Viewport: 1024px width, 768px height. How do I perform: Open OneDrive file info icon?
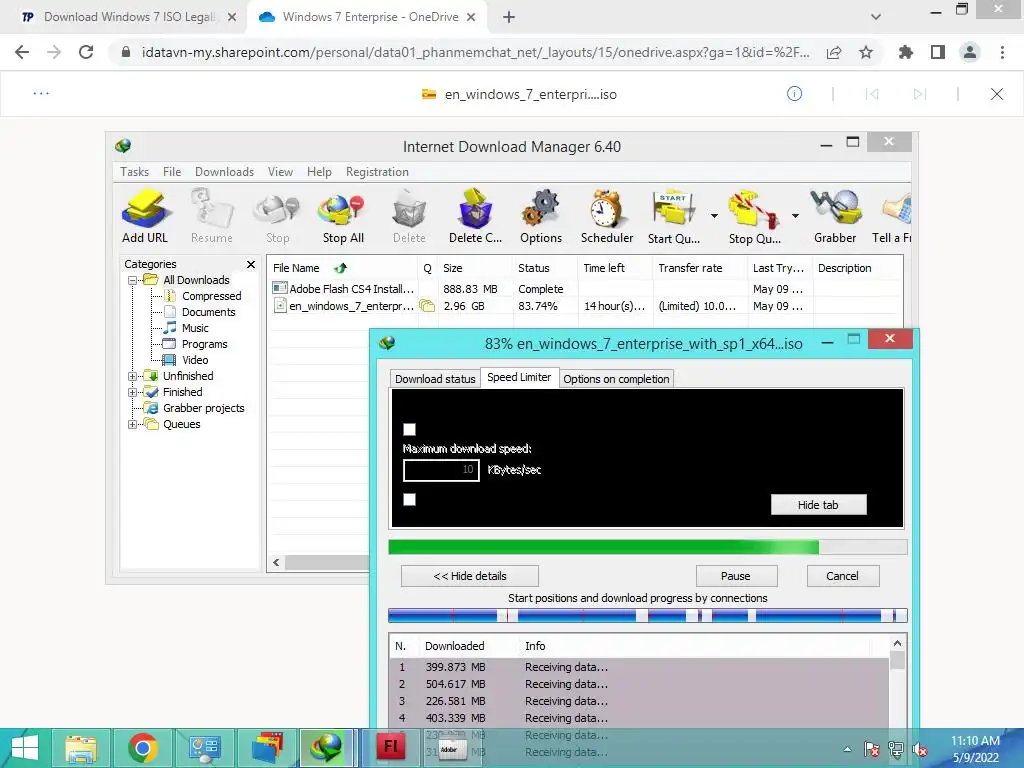click(794, 94)
